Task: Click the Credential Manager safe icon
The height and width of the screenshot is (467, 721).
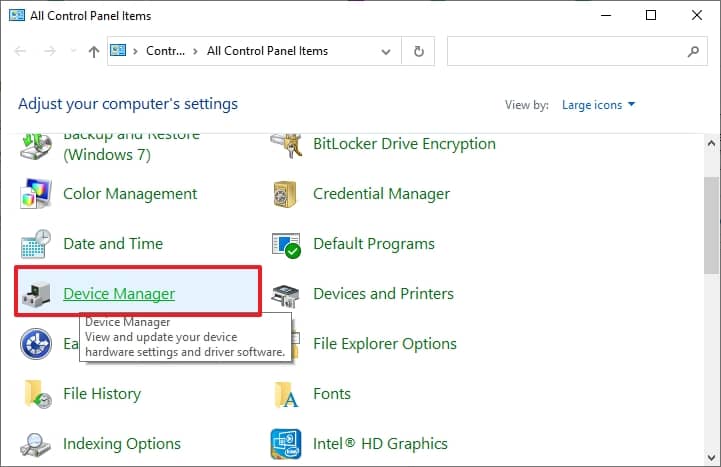Action: [x=287, y=194]
